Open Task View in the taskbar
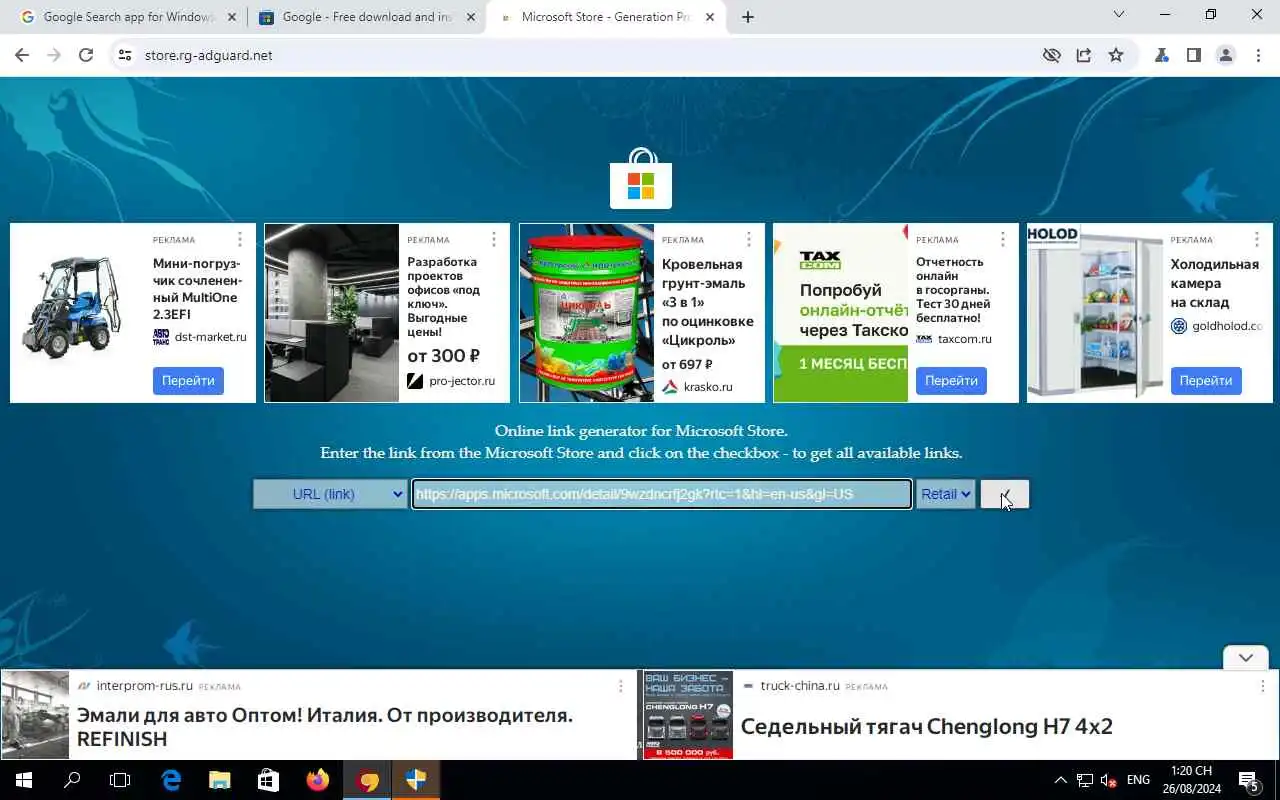 (x=120, y=780)
